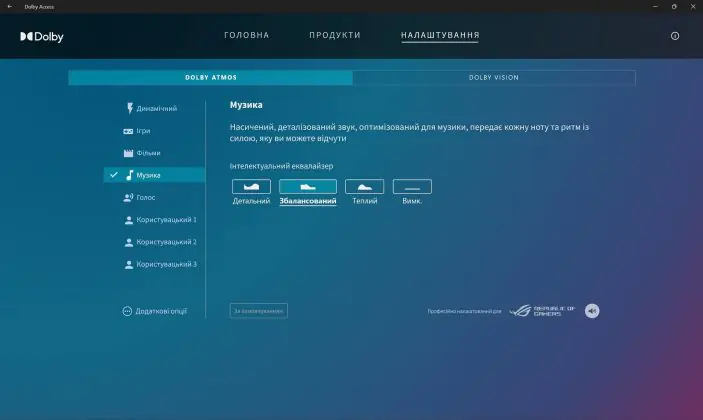Switch to the ПРОДУКТИ tab
This screenshot has height=420, width=703.
[x=335, y=35]
